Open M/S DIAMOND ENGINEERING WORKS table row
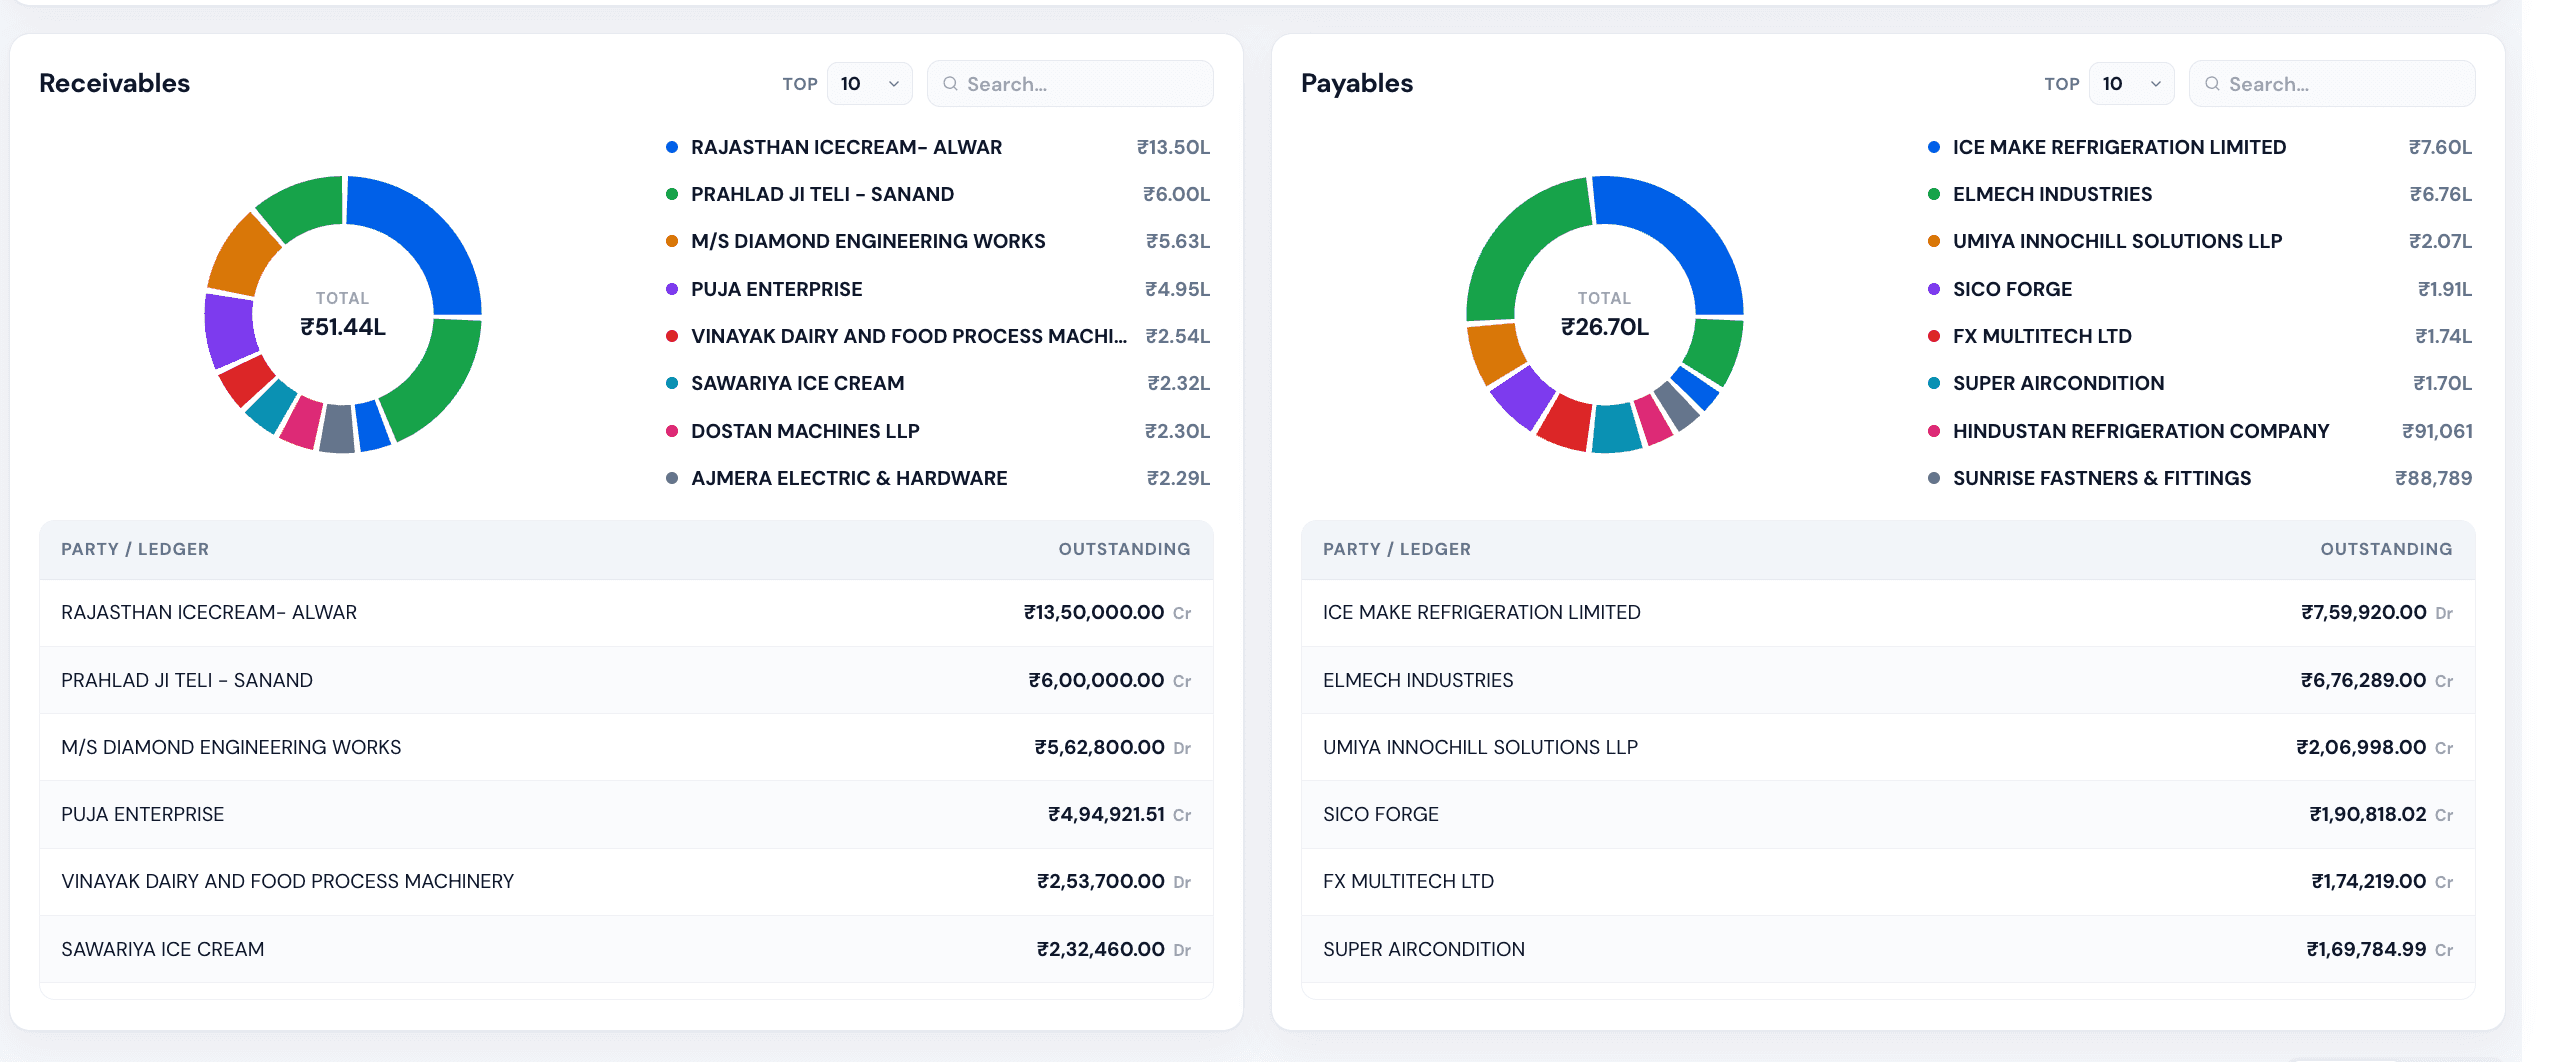Image resolution: width=2570 pixels, height=1062 pixels. point(626,747)
